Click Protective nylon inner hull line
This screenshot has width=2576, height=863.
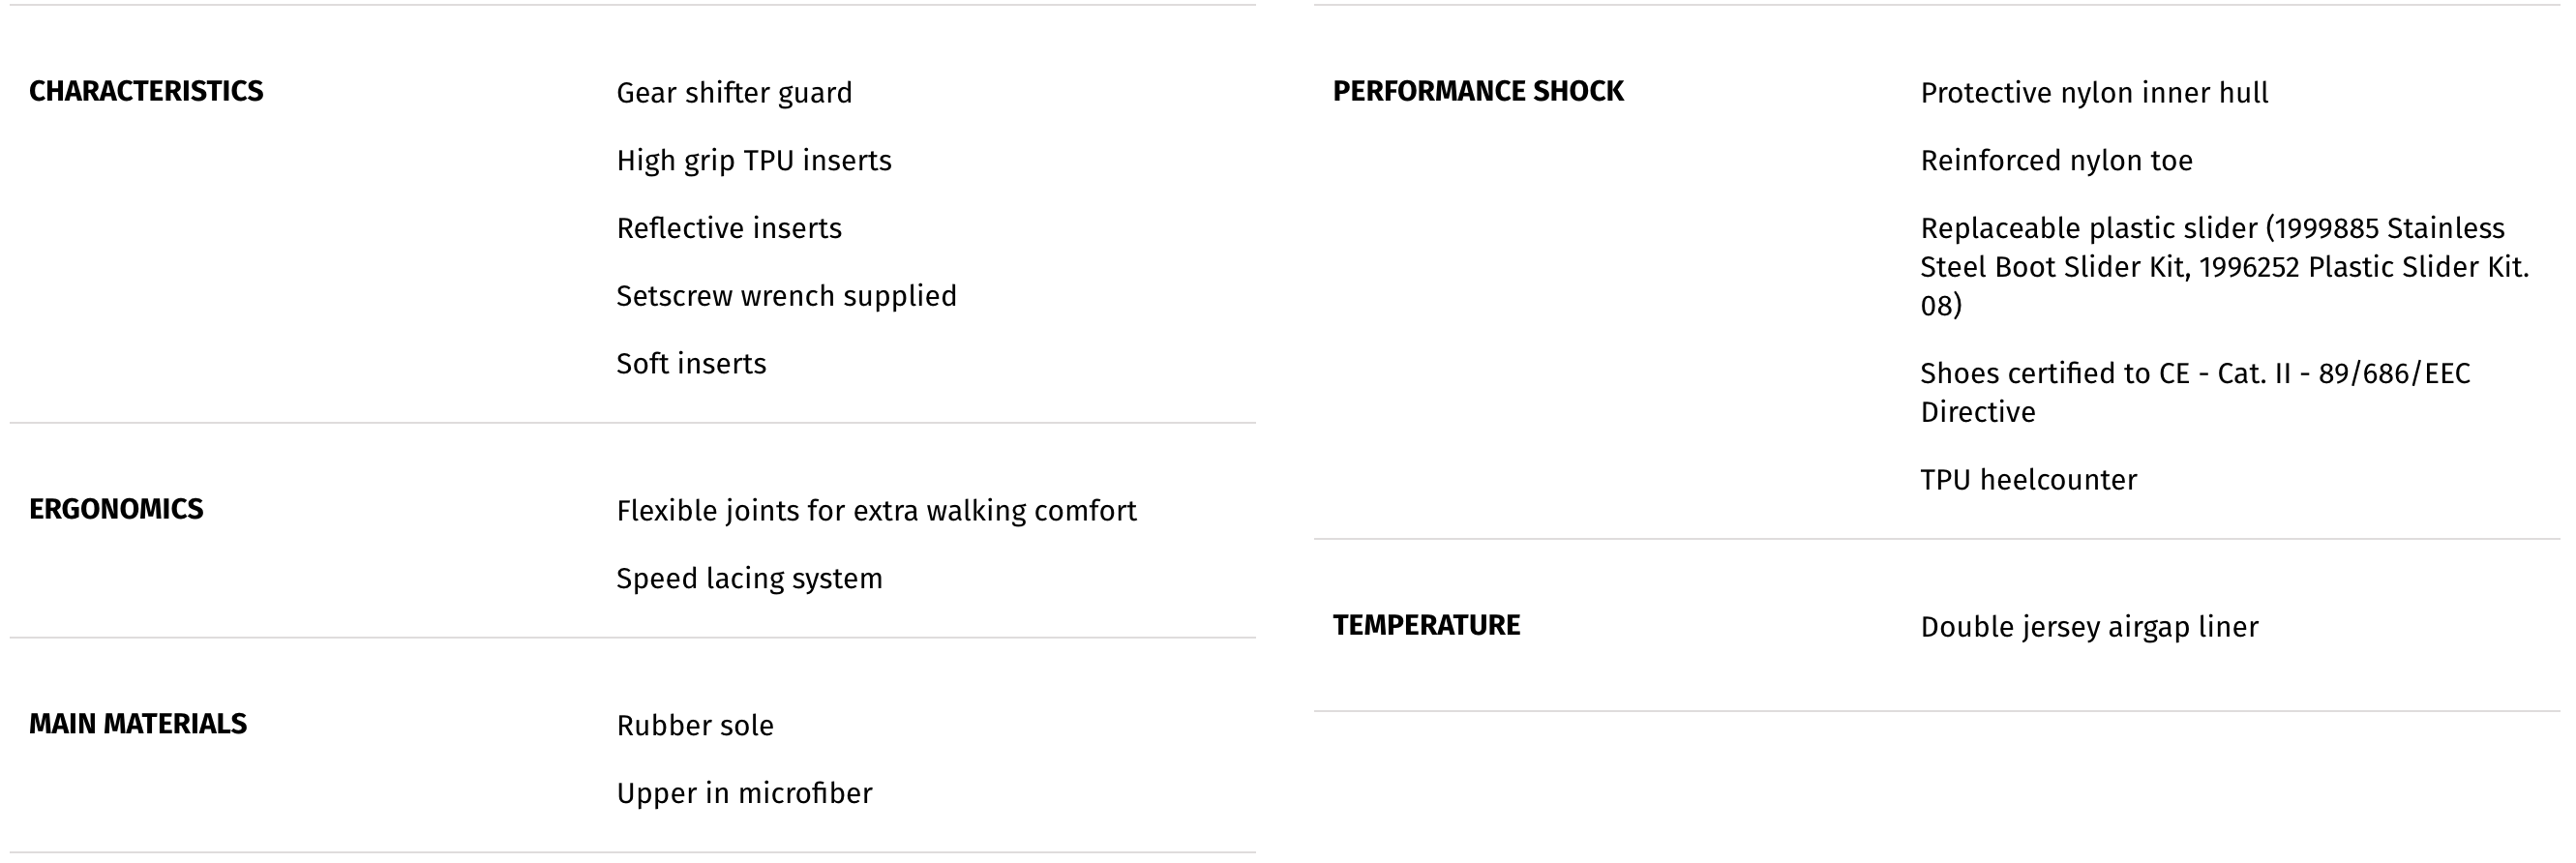2094,93
